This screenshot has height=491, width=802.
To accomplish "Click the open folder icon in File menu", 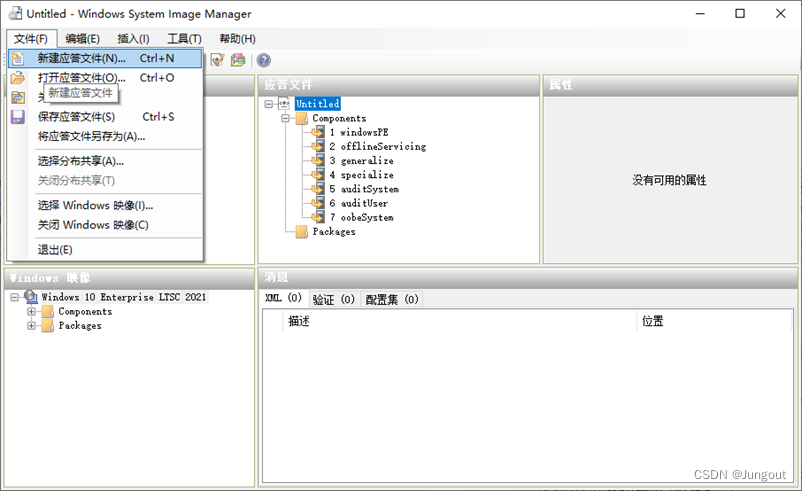I will (x=17, y=78).
